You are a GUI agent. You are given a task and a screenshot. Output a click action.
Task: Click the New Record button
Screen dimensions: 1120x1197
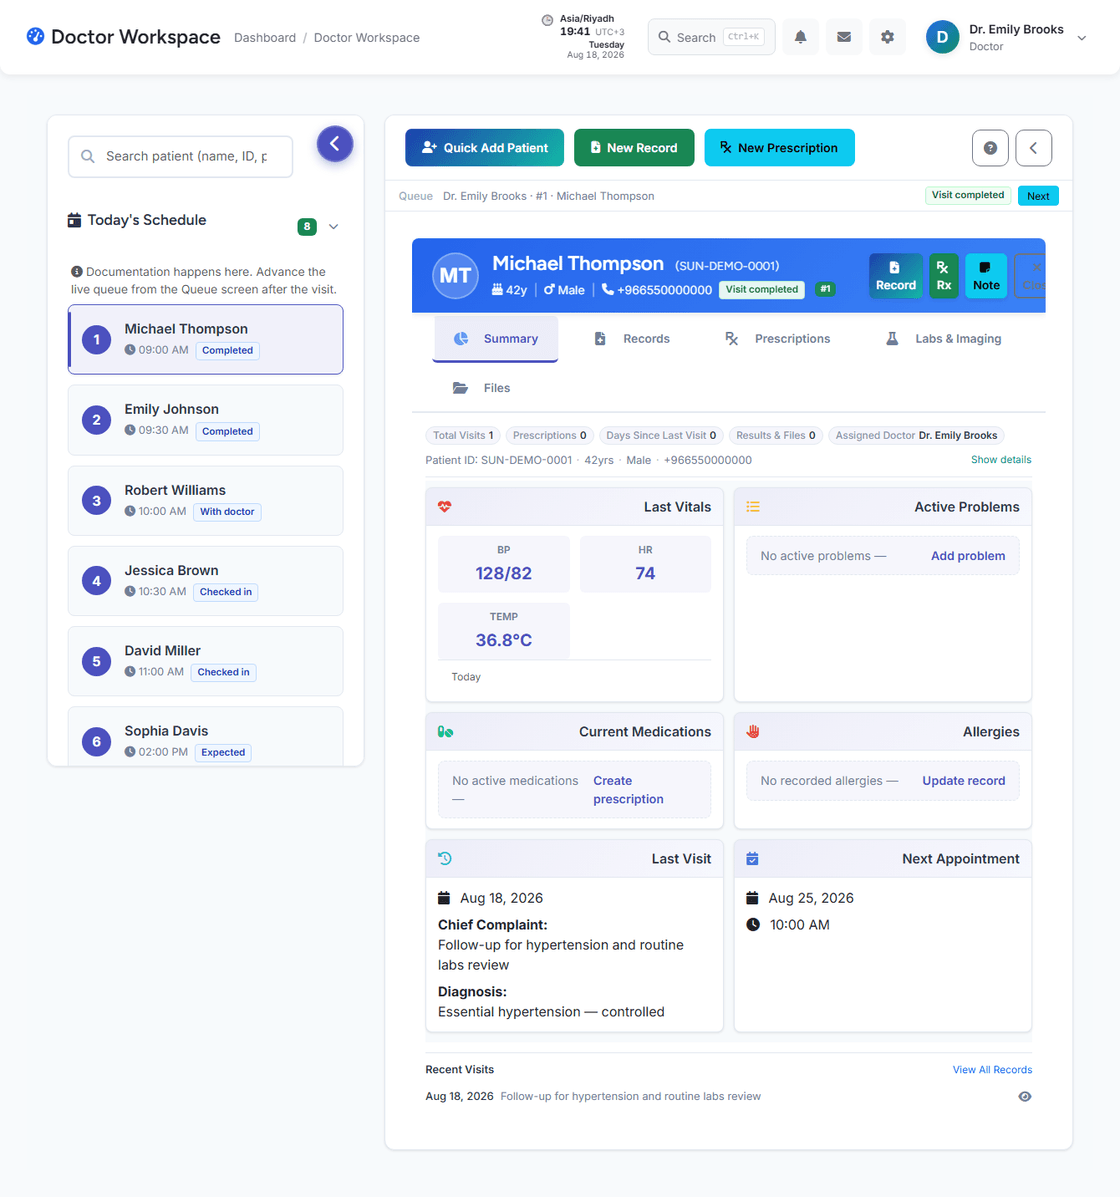pos(634,147)
